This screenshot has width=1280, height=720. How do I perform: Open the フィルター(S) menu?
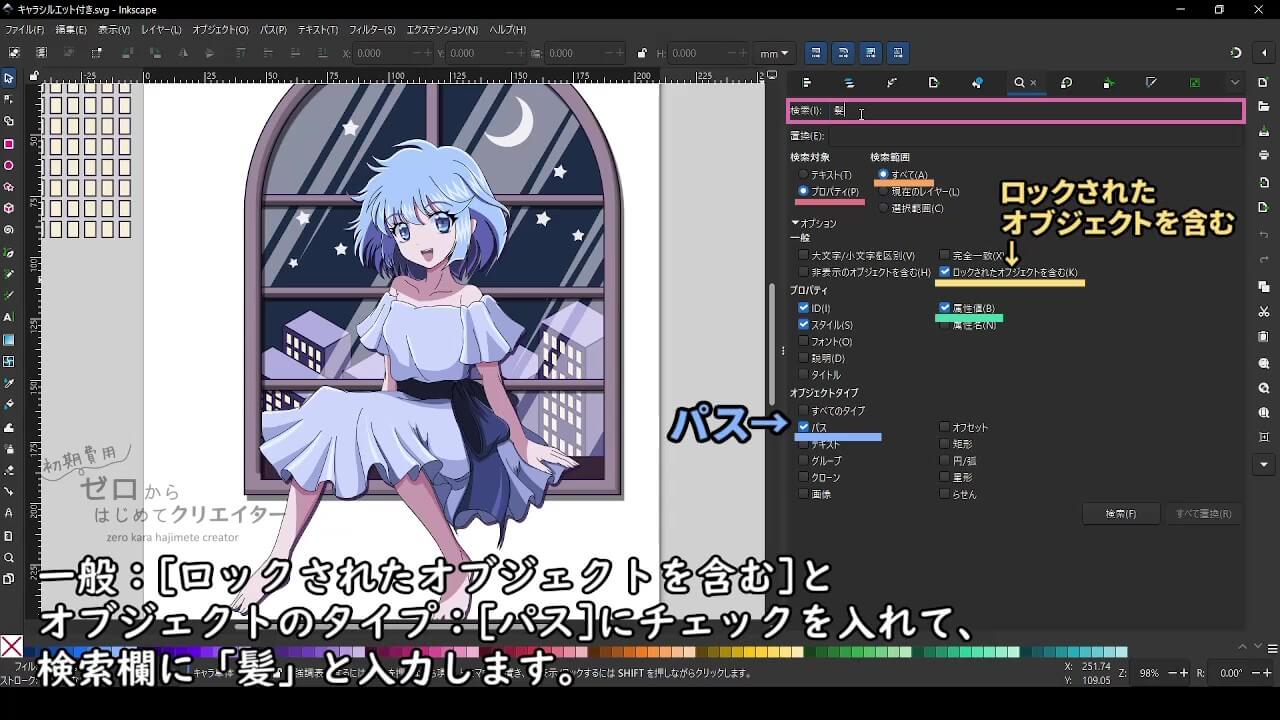coord(373,30)
